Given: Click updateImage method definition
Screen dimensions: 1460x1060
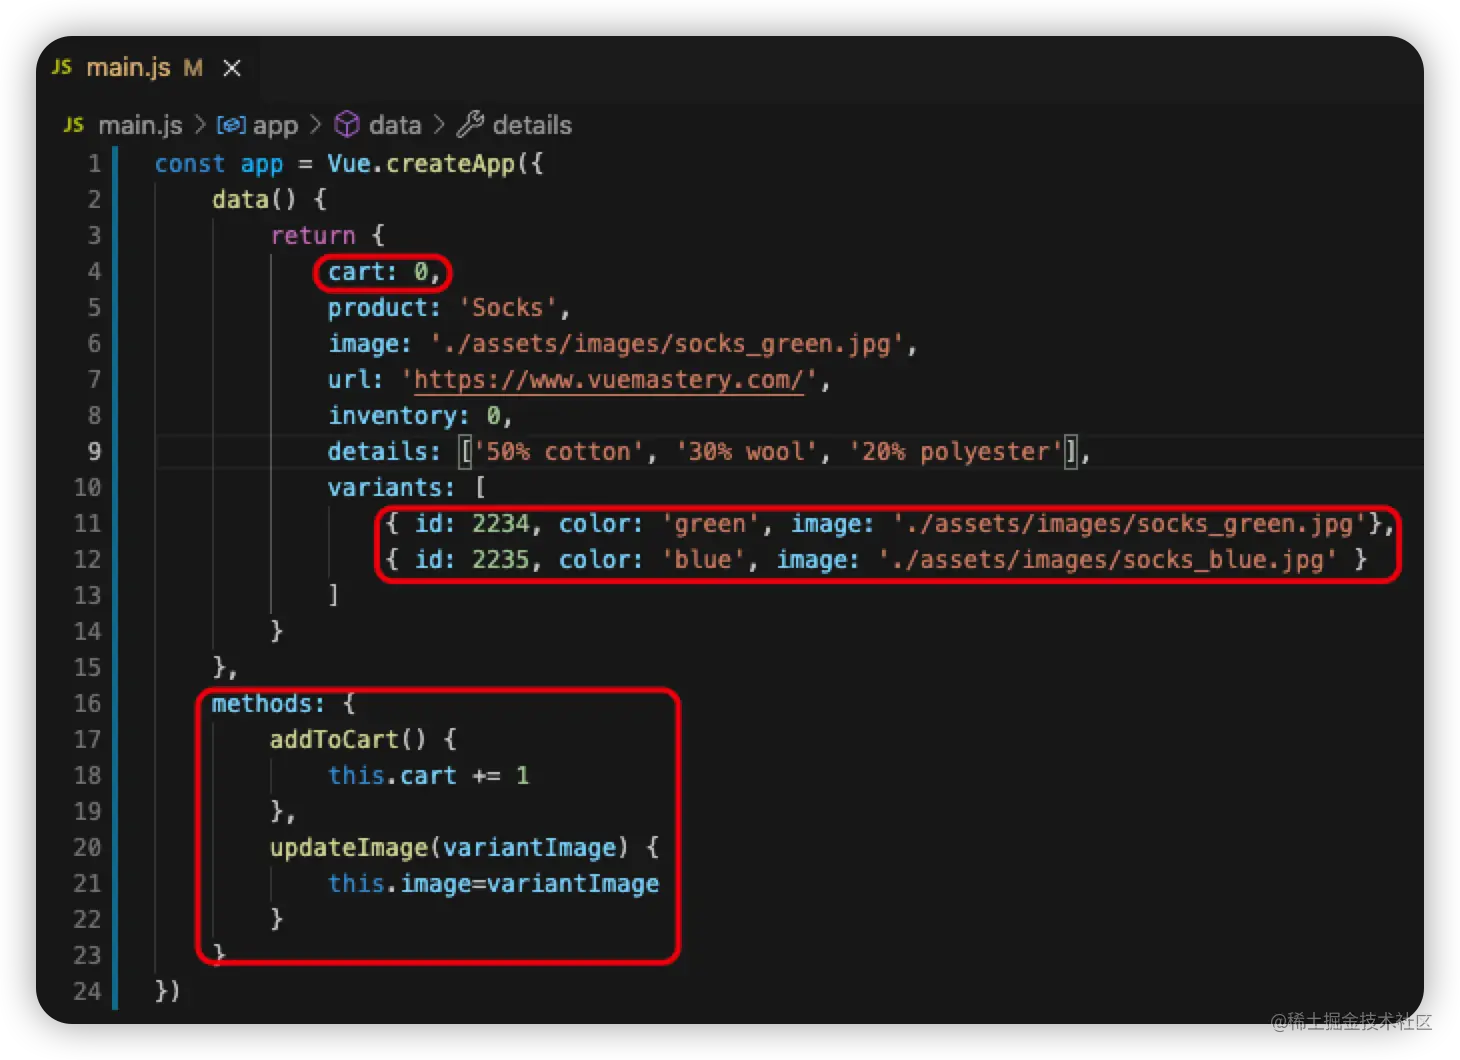Looking at the screenshot, I should (x=349, y=848).
